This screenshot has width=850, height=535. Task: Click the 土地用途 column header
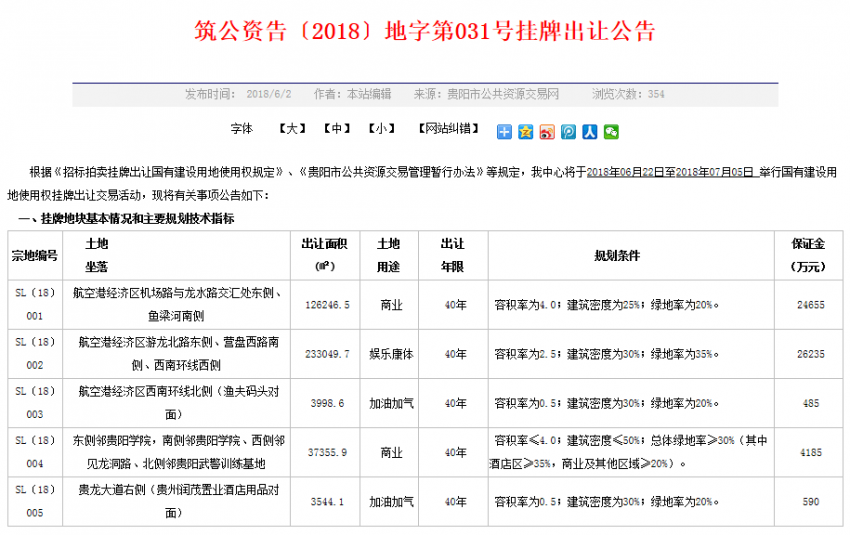[x=389, y=255]
